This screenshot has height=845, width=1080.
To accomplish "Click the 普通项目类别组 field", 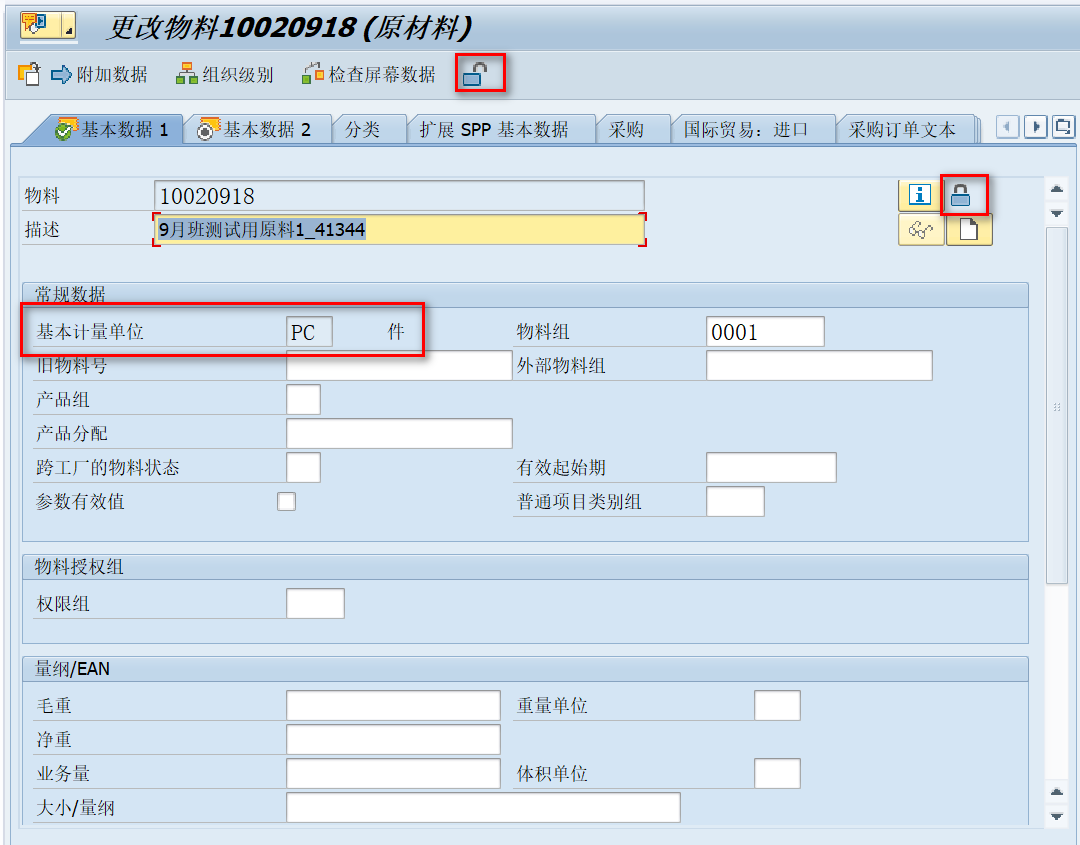I will (735, 501).
